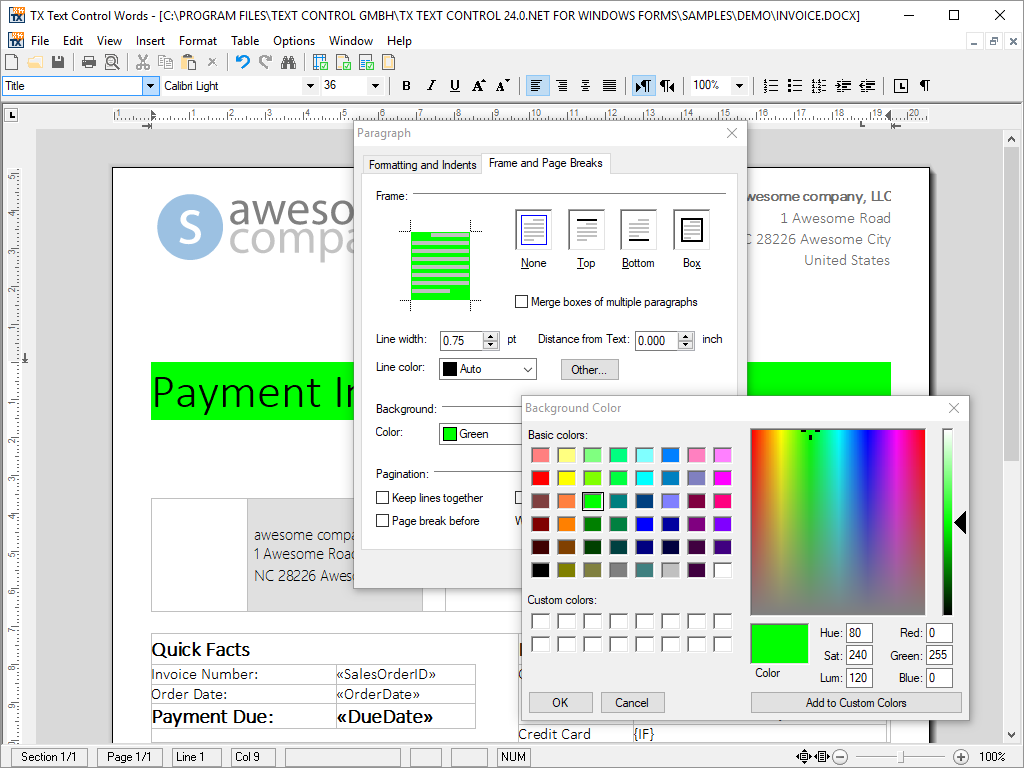
Task: Click the numbered list icon
Action: (771, 86)
